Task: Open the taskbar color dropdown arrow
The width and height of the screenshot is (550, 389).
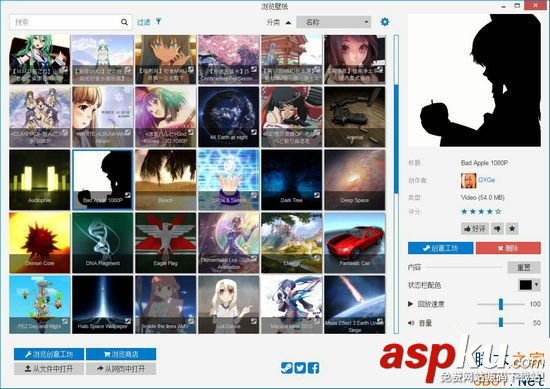Action: click(536, 285)
